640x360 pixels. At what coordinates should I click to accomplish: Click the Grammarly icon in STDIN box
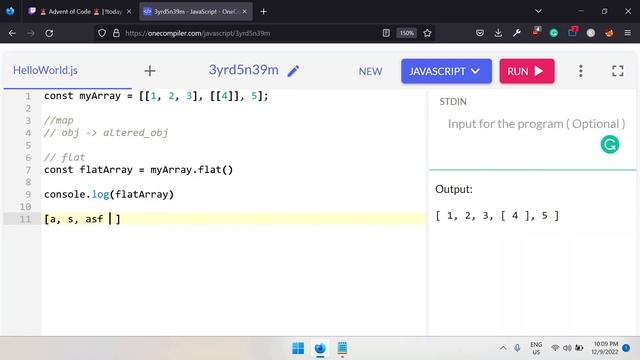pos(610,144)
